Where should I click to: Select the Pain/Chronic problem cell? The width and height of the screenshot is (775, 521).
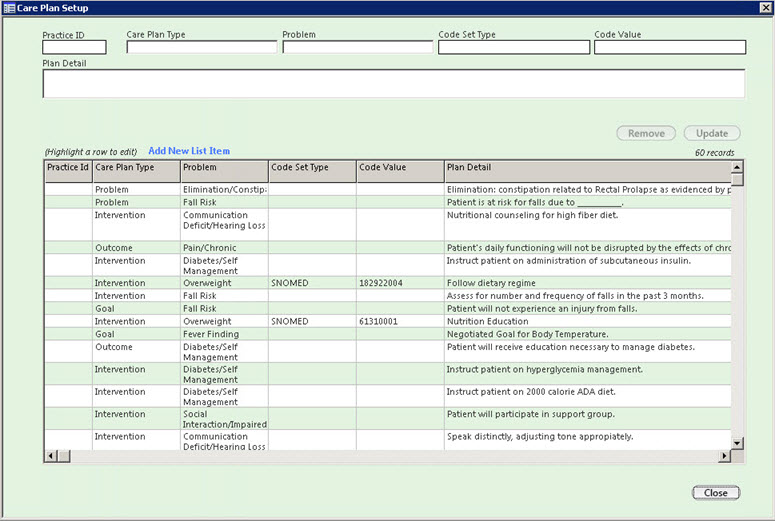pyautogui.click(x=224, y=248)
